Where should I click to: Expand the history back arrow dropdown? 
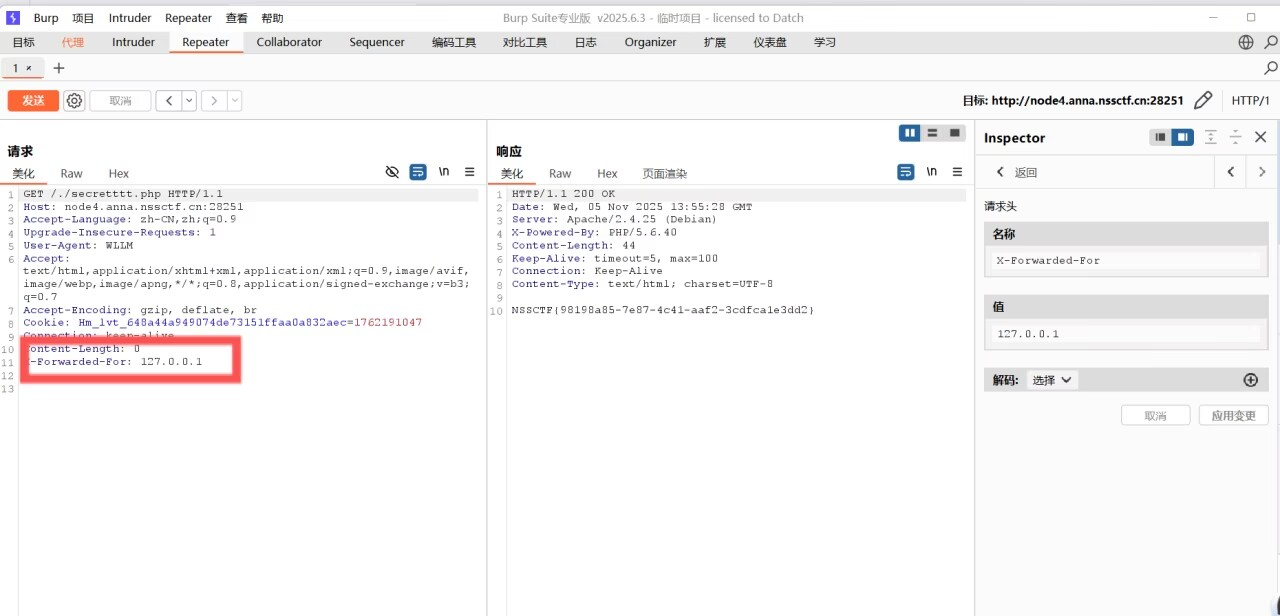point(188,101)
